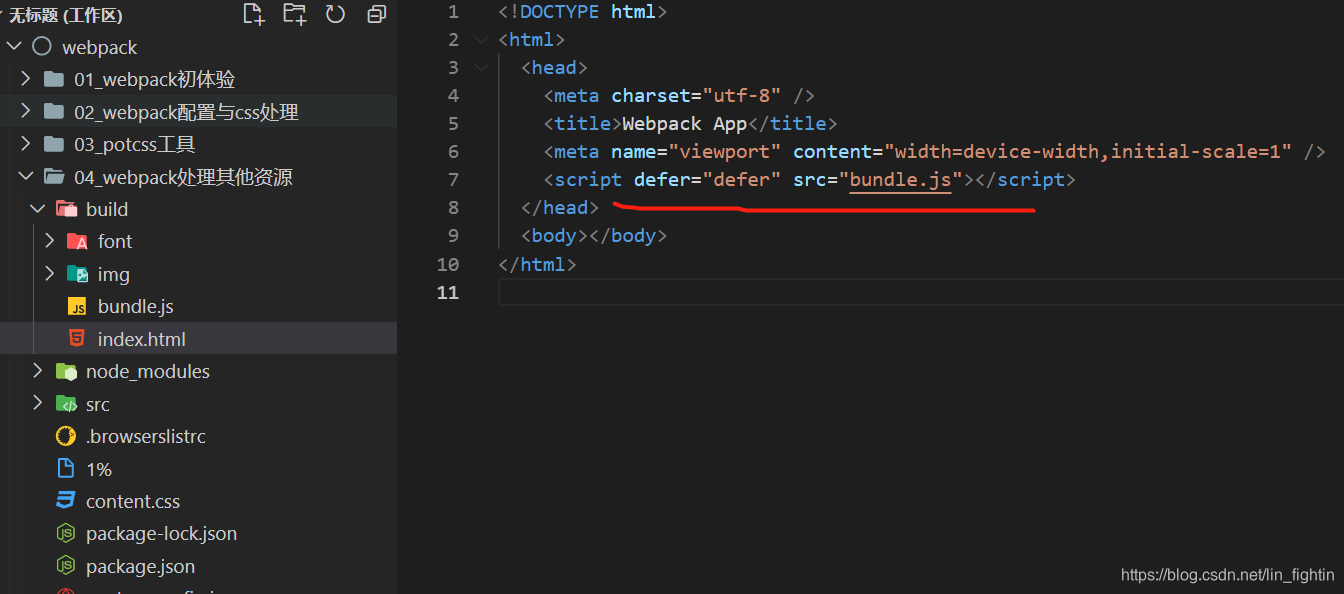1344x594 pixels.
Task: Click the 03_potcss工具 folder icon
Action: 54,144
